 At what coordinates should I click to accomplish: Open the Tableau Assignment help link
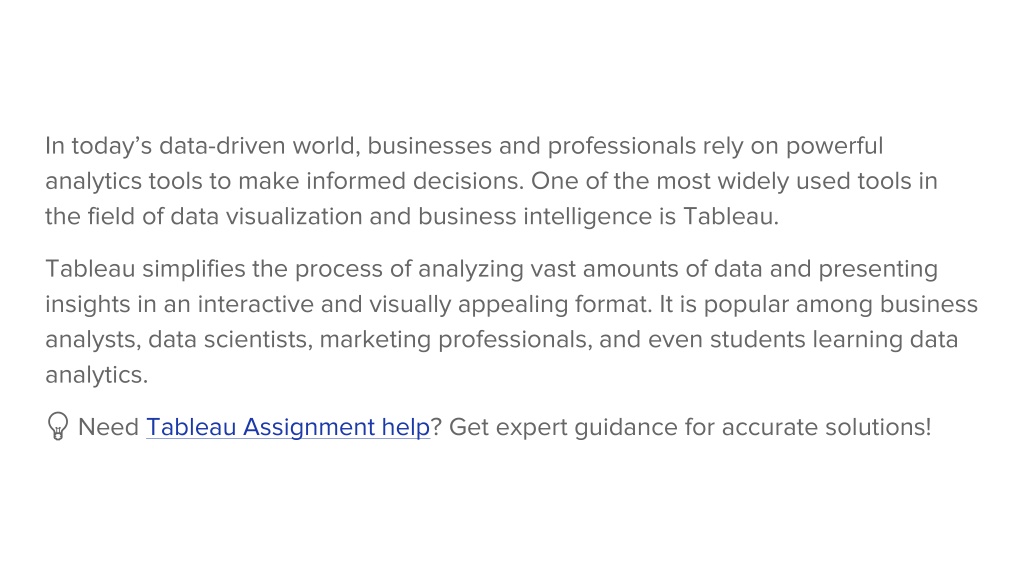[x=288, y=427]
